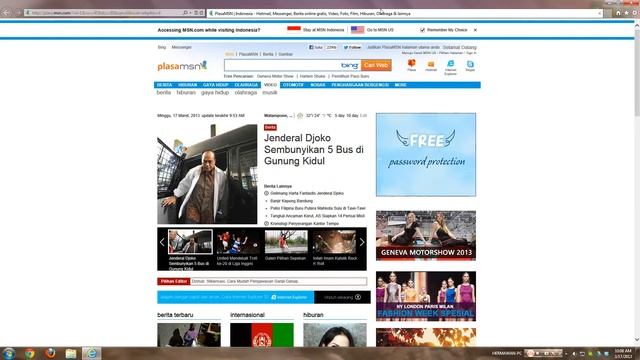Open Fashion Week Spesial banner
This screenshot has width=640, height=360.
coord(426,296)
